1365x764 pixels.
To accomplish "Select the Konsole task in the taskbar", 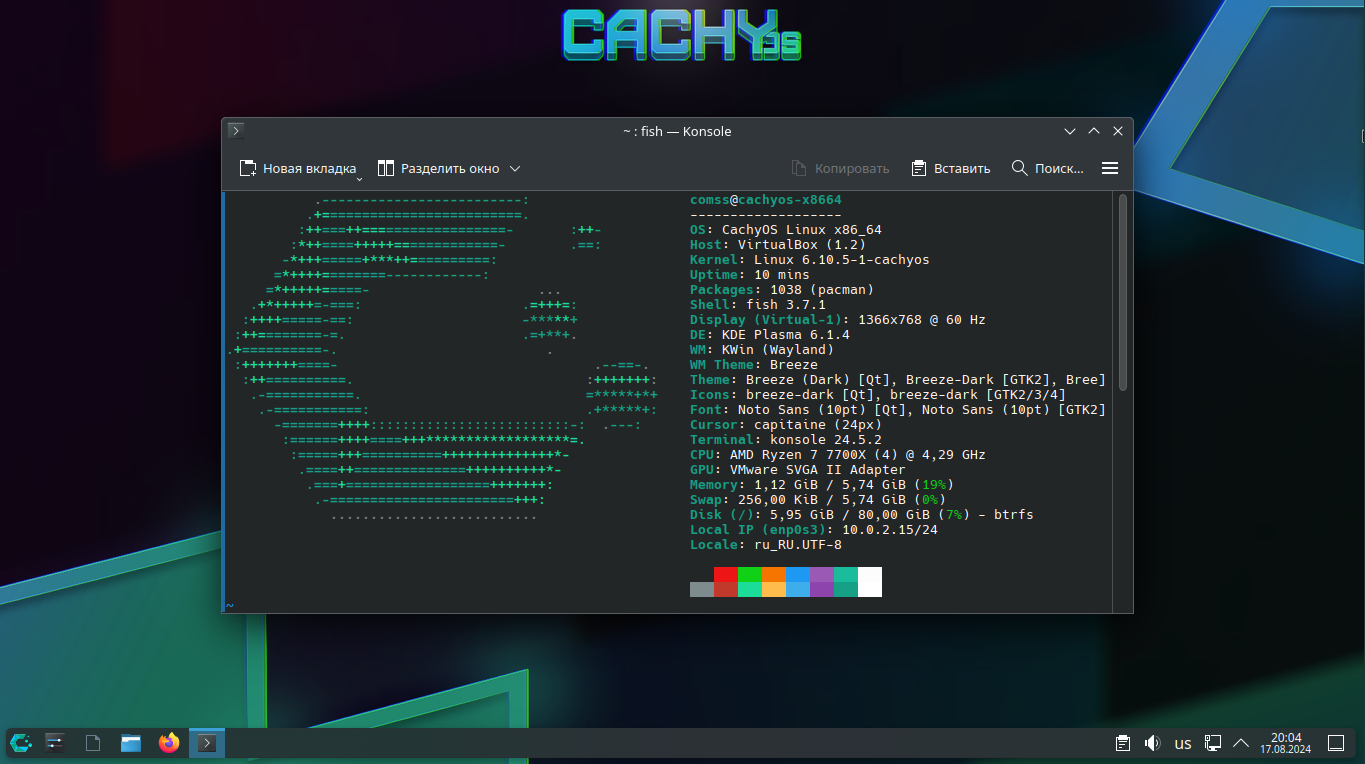I will point(207,742).
